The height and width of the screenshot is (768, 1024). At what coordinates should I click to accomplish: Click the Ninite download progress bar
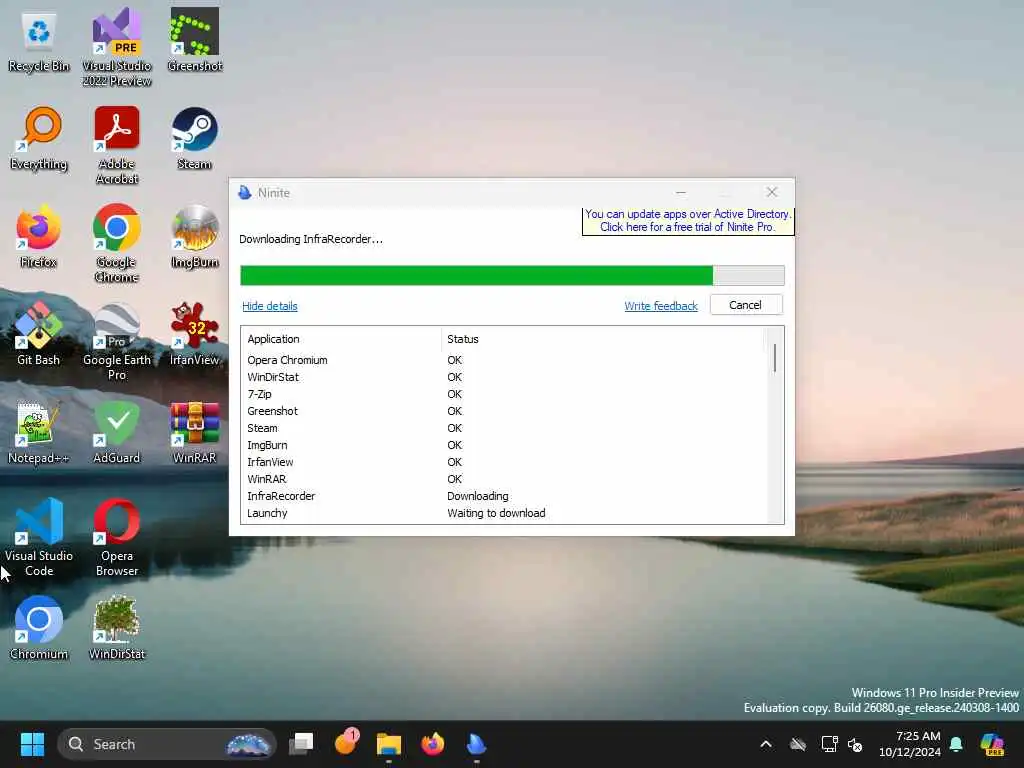512,276
